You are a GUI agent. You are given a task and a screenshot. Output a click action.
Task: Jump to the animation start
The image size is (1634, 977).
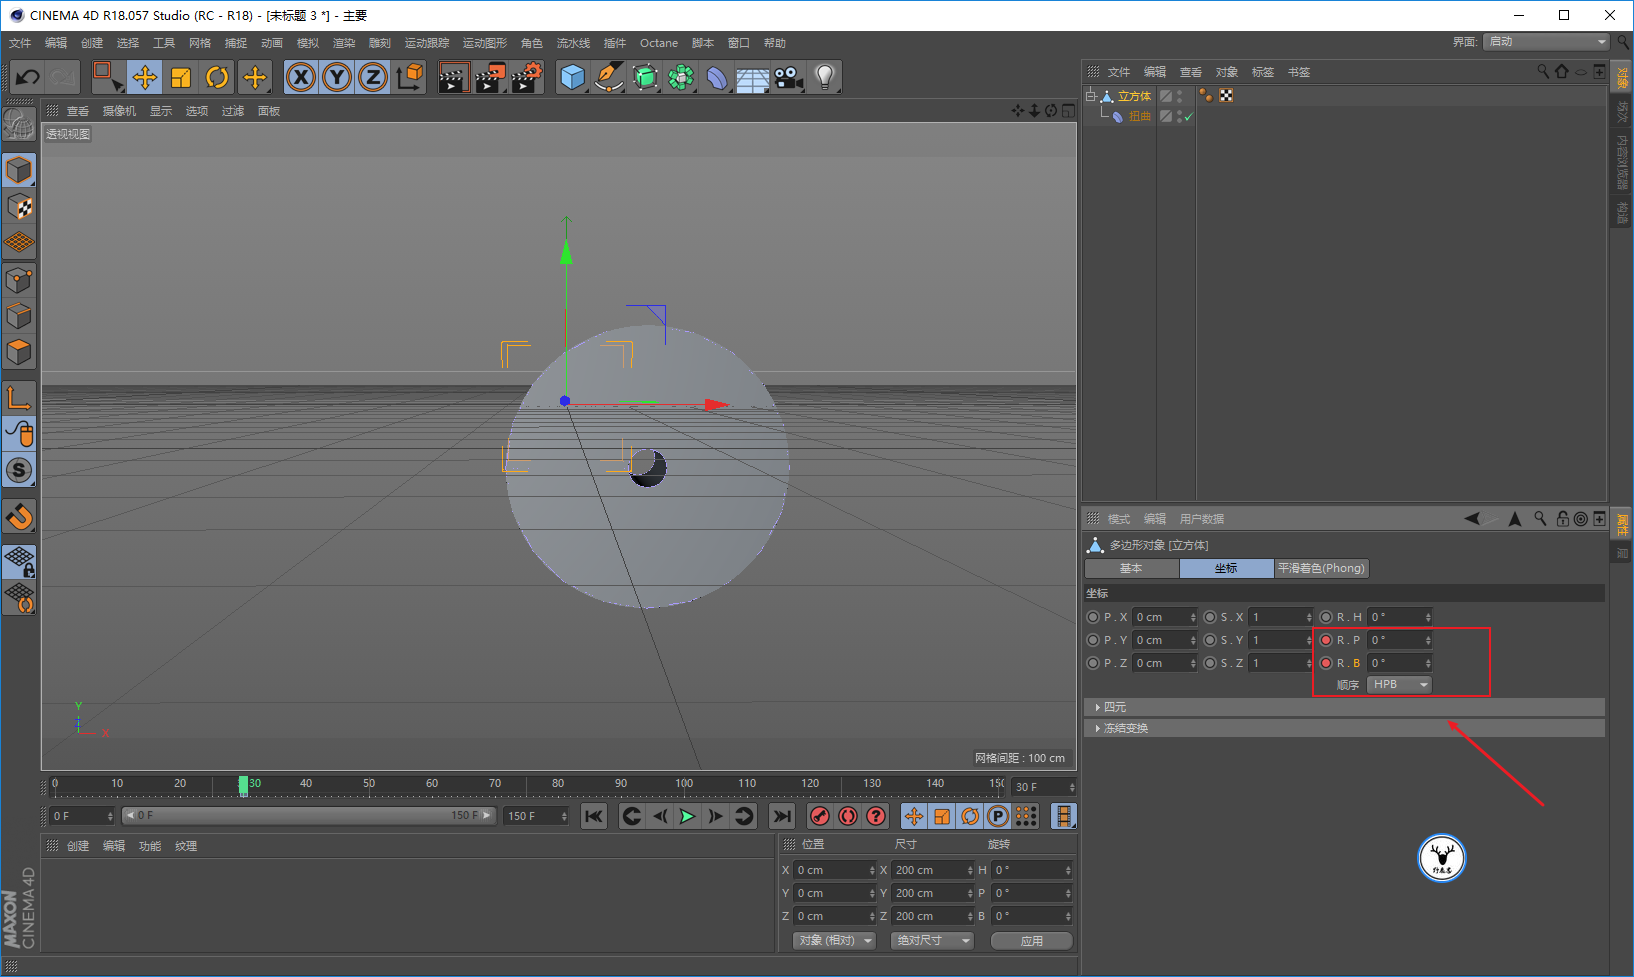[594, 816]
